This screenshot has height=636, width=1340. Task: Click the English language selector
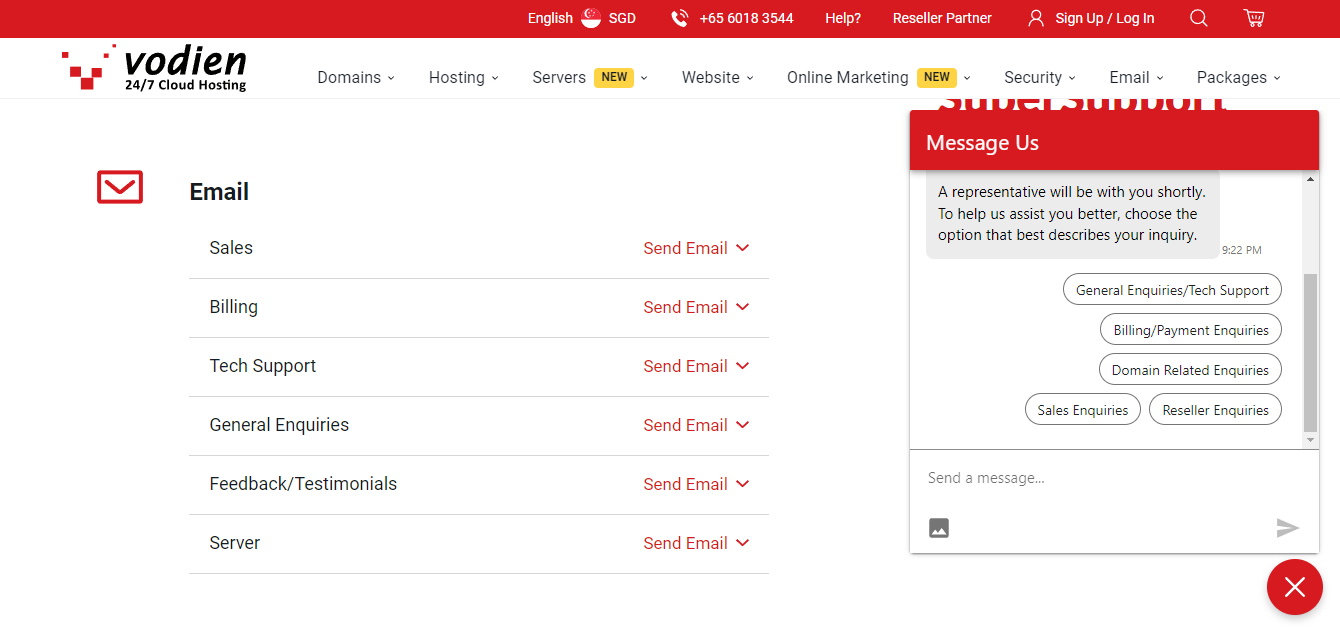point(550,18)
